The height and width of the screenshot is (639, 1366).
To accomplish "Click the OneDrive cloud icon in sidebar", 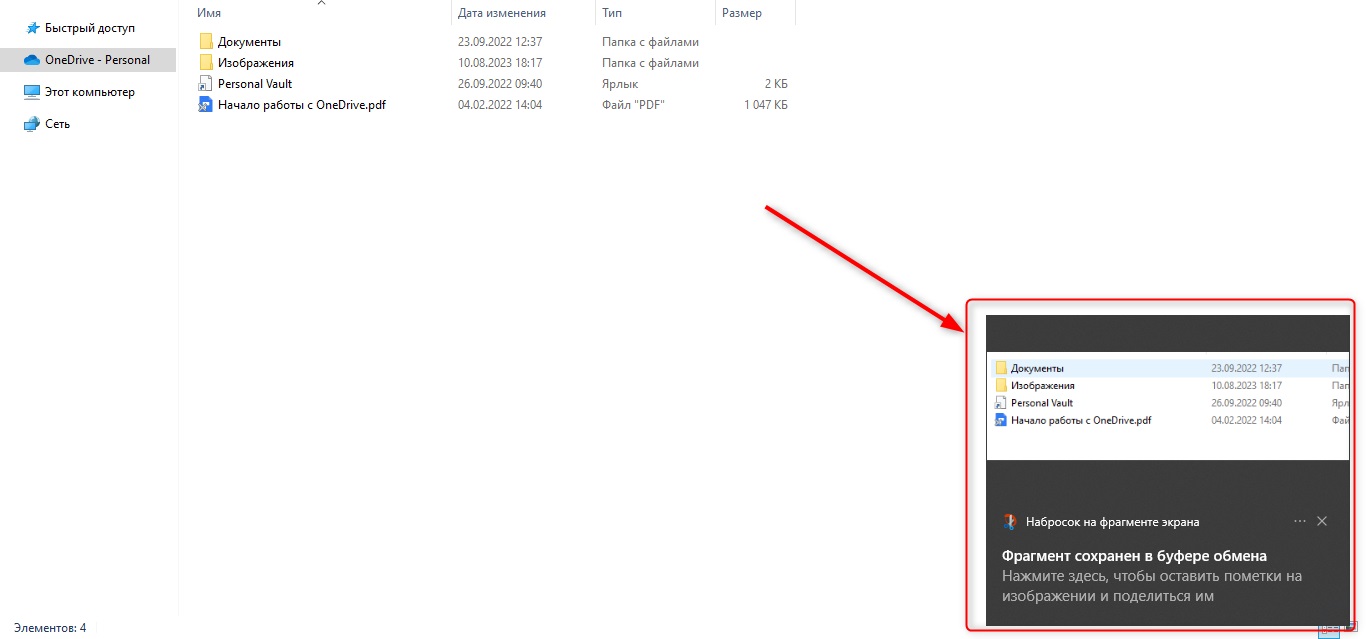I will 32,60.
